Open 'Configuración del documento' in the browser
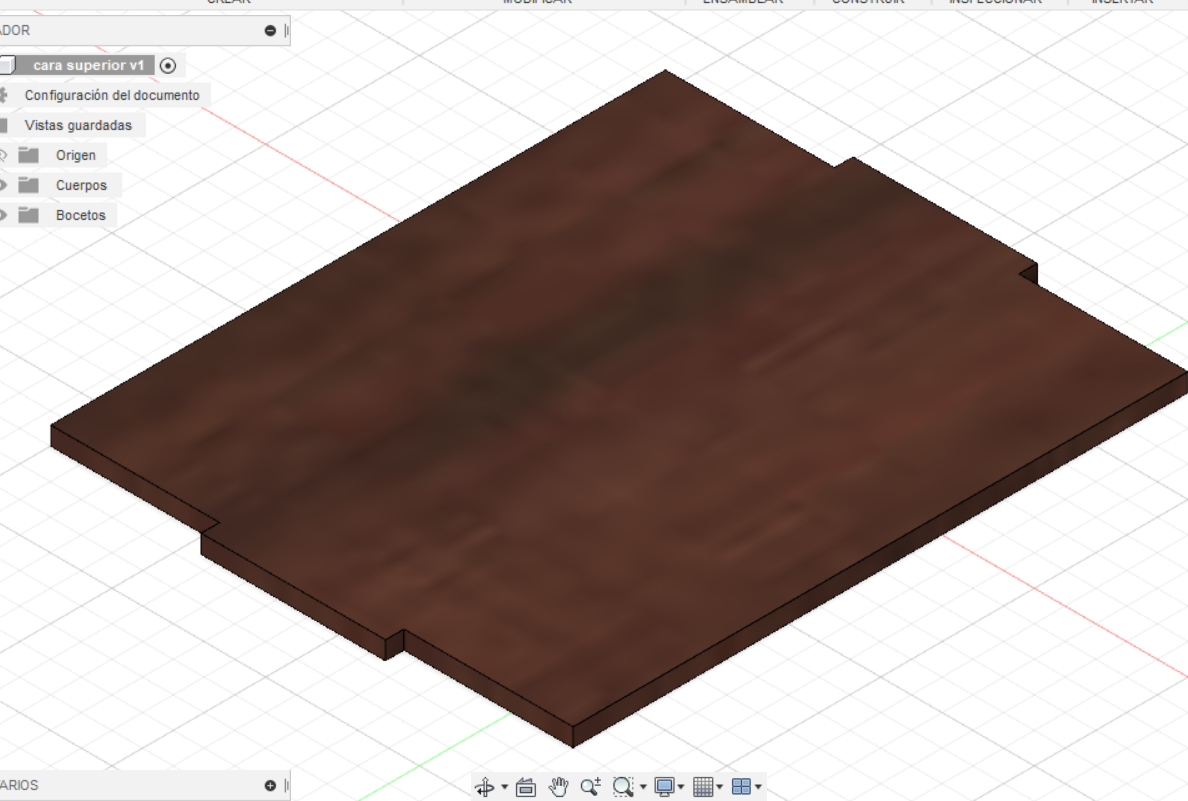This screenshot has height=801, width=1188. [x=112, y=95]
